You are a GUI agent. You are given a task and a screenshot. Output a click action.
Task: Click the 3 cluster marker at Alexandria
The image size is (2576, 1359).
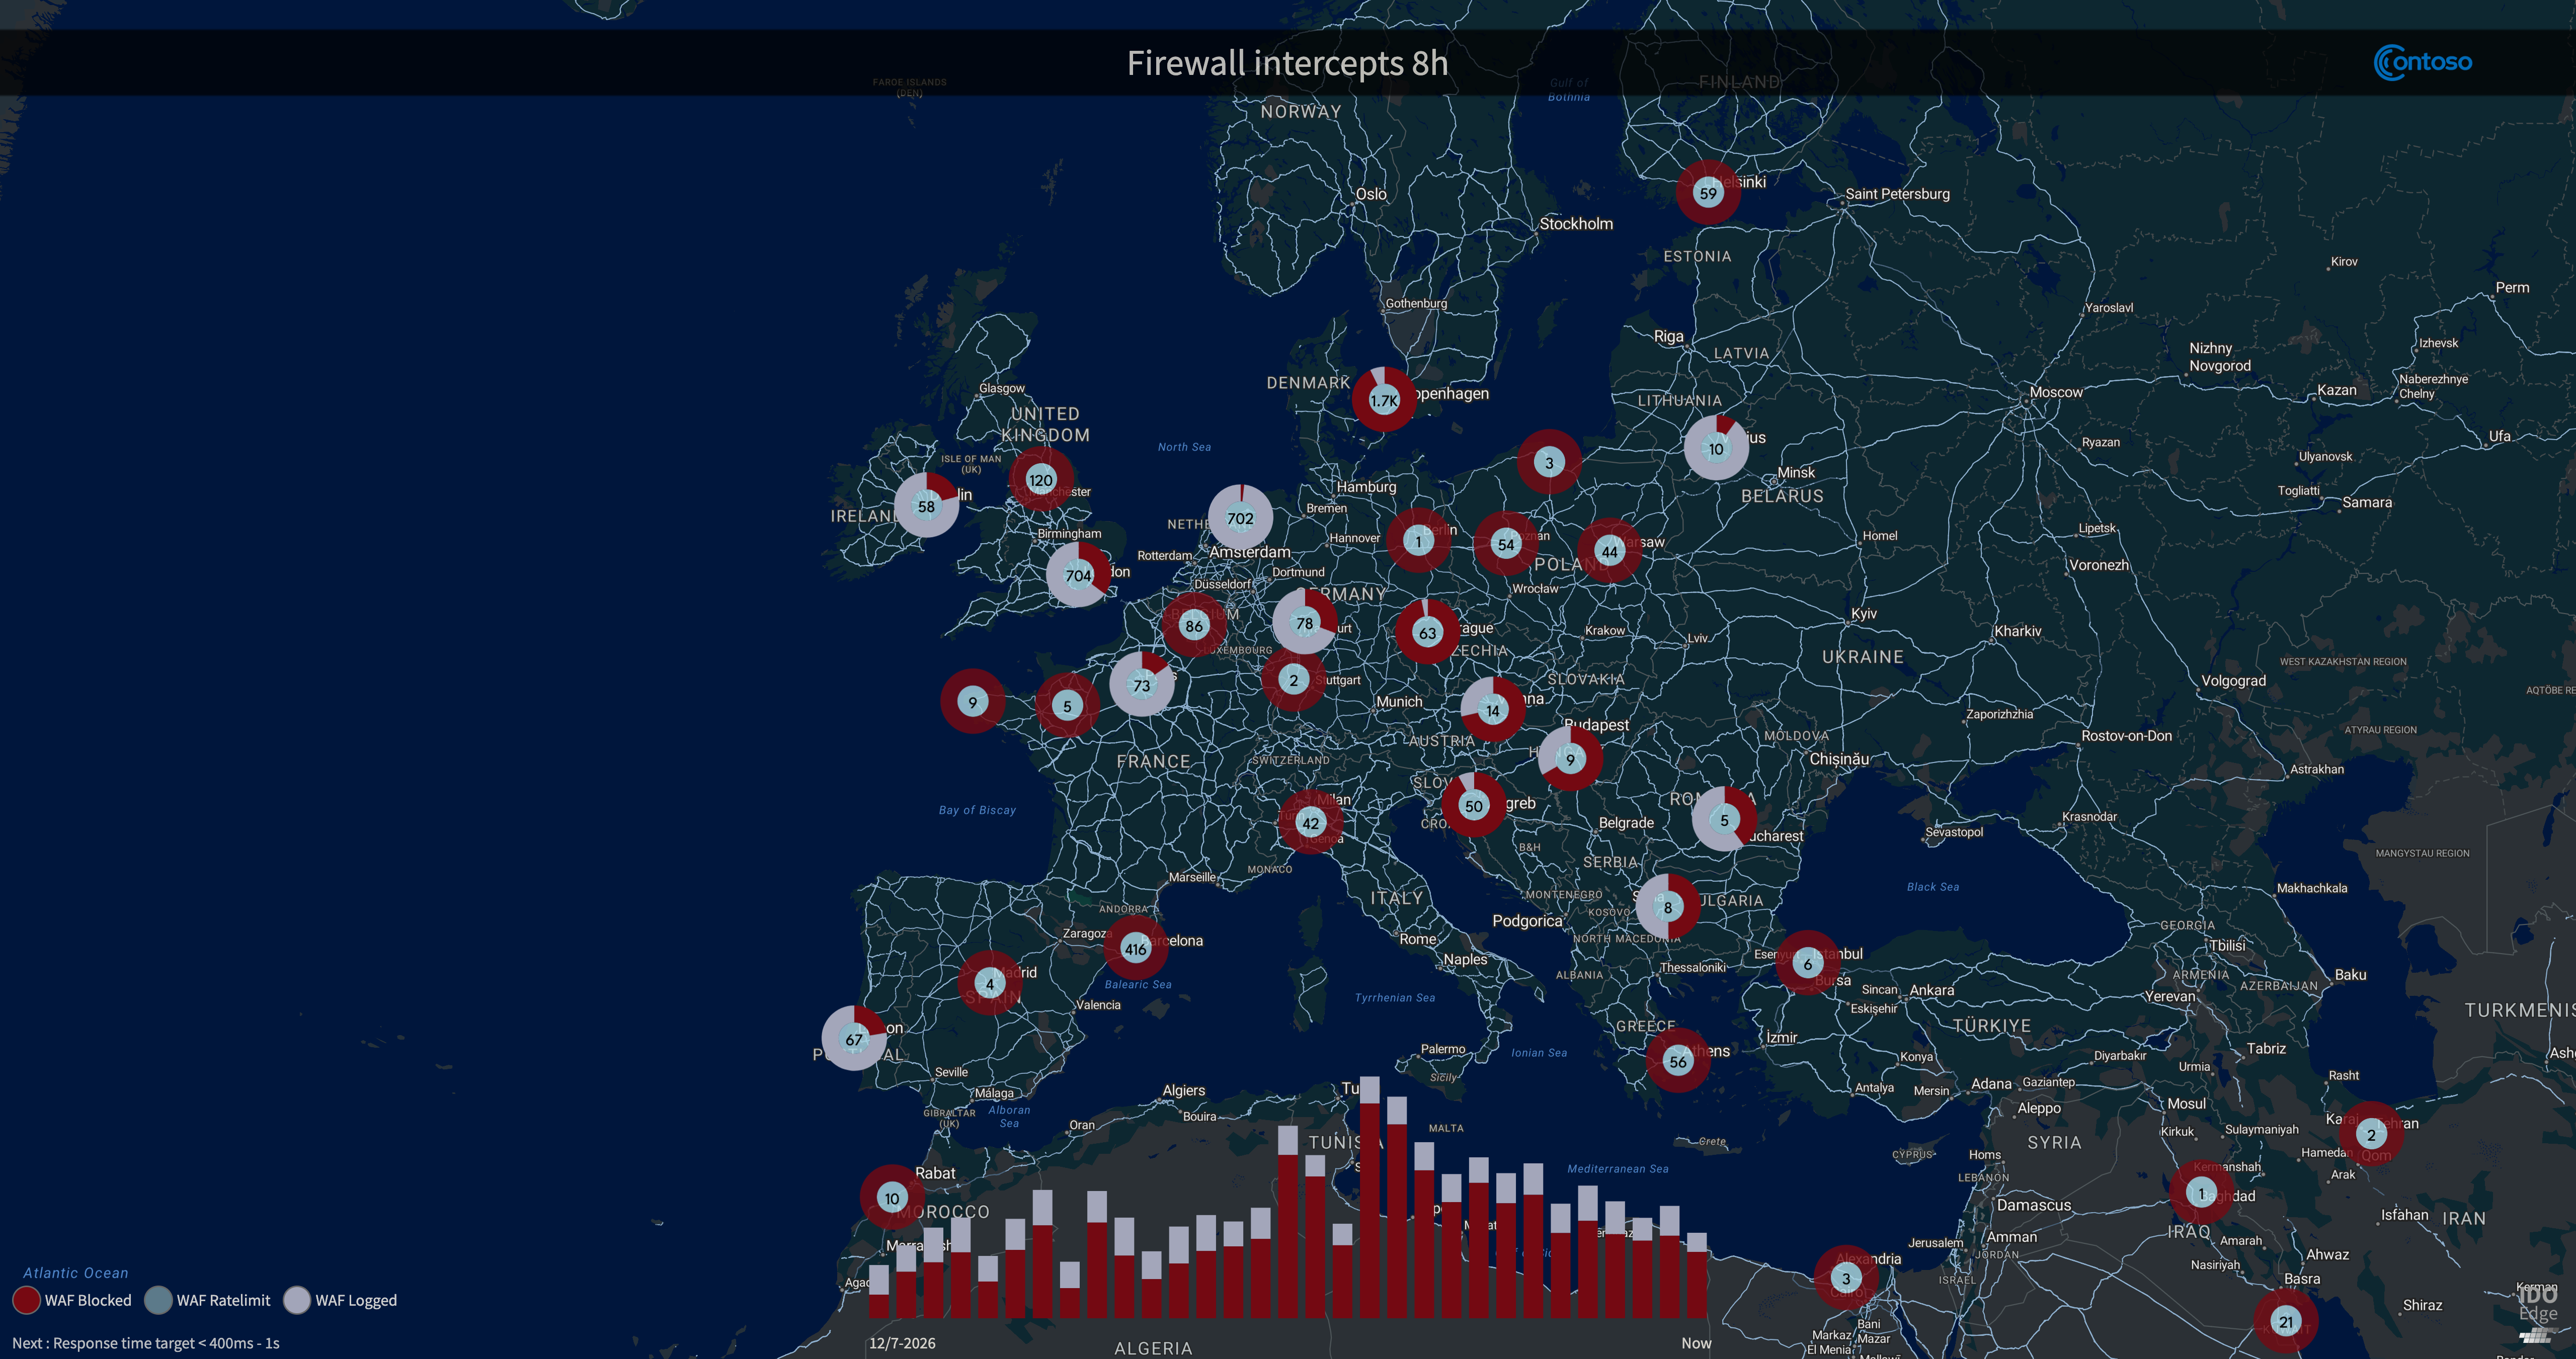[x=1846, y=1278]
